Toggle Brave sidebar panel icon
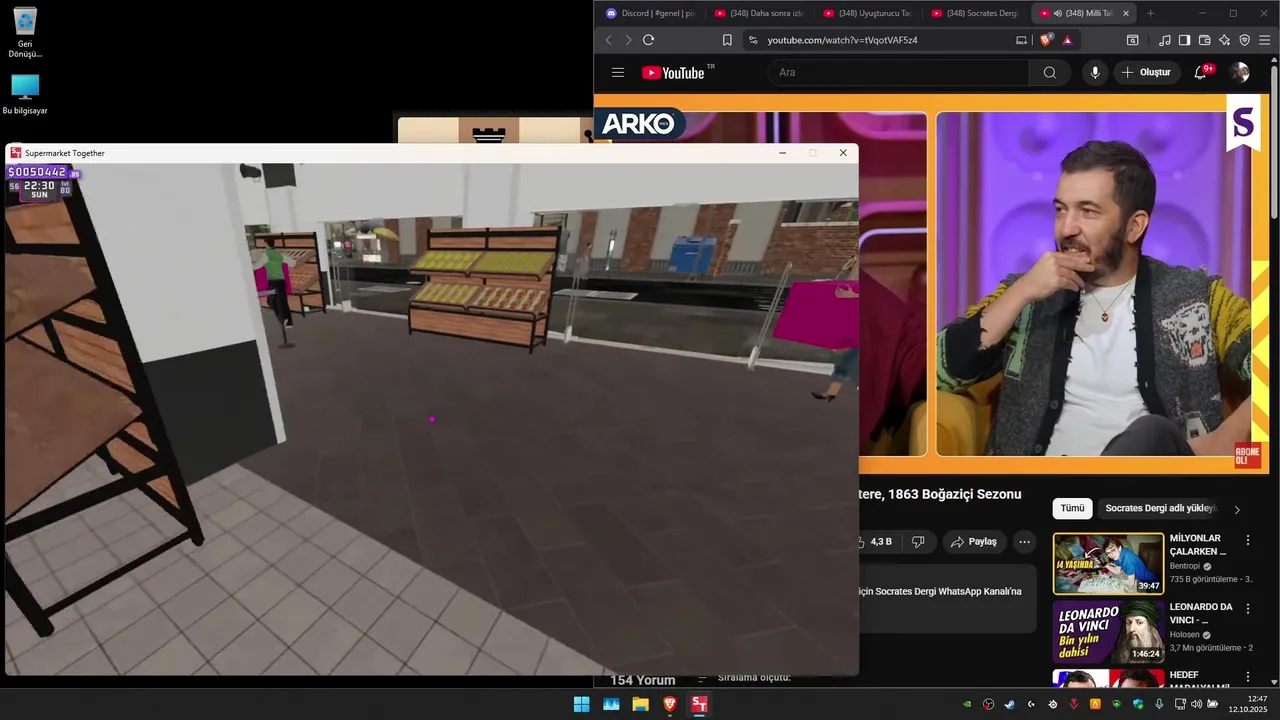 pos(1184,40)
